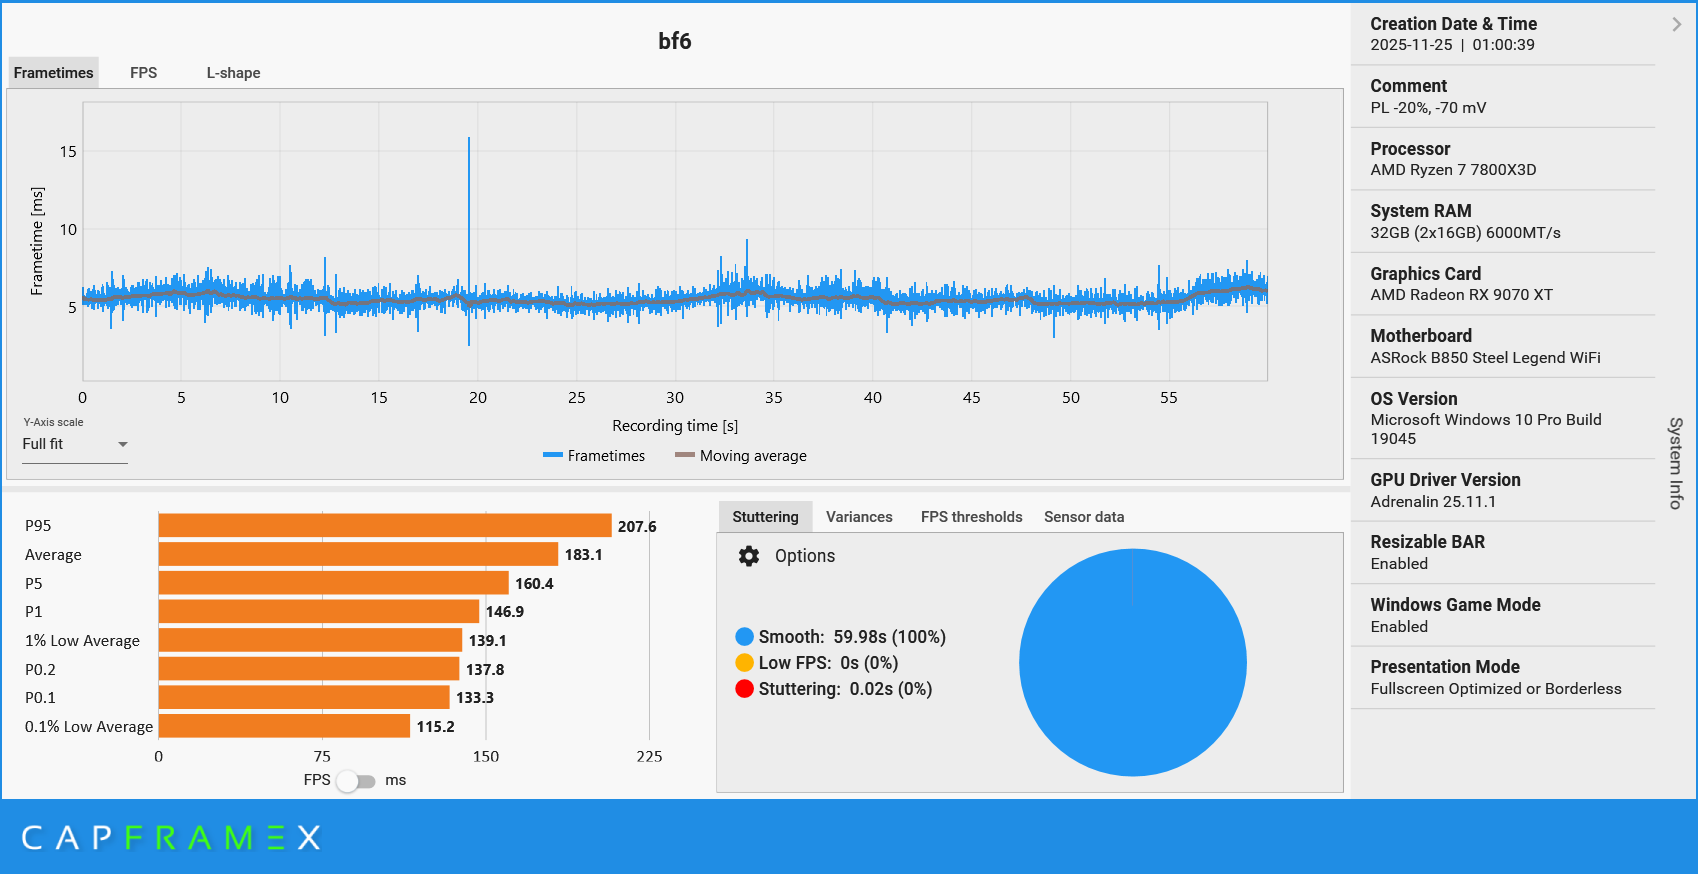Click the Graphics Card value 'AMD Radeon RX 9070 XT'
Viewport: 1698px width, 874px height.
pos(1461,295)
